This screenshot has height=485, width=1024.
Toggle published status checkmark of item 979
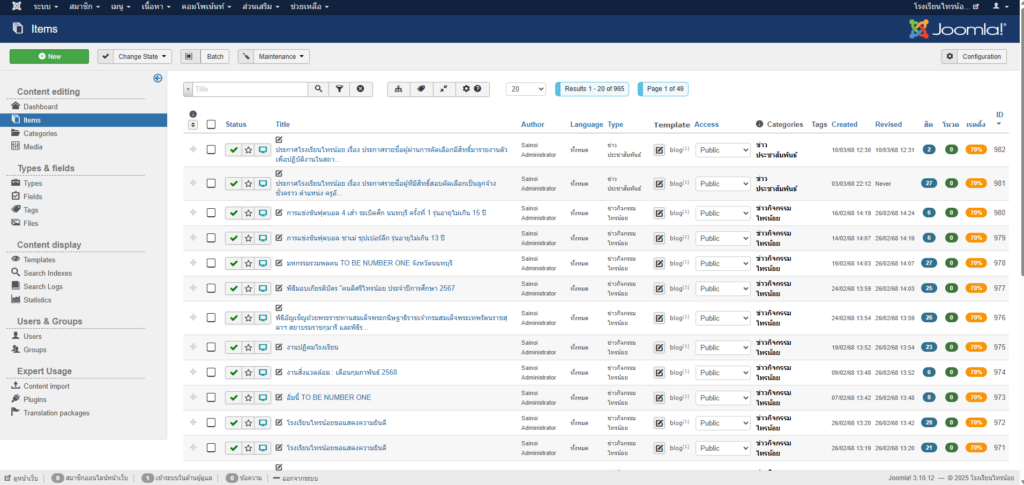pos(233,238)
